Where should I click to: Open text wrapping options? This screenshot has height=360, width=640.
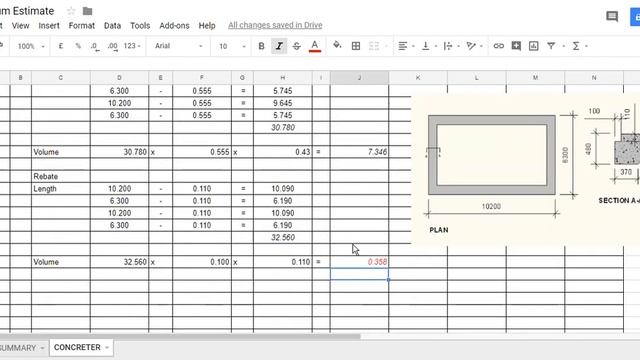point(448,46)
